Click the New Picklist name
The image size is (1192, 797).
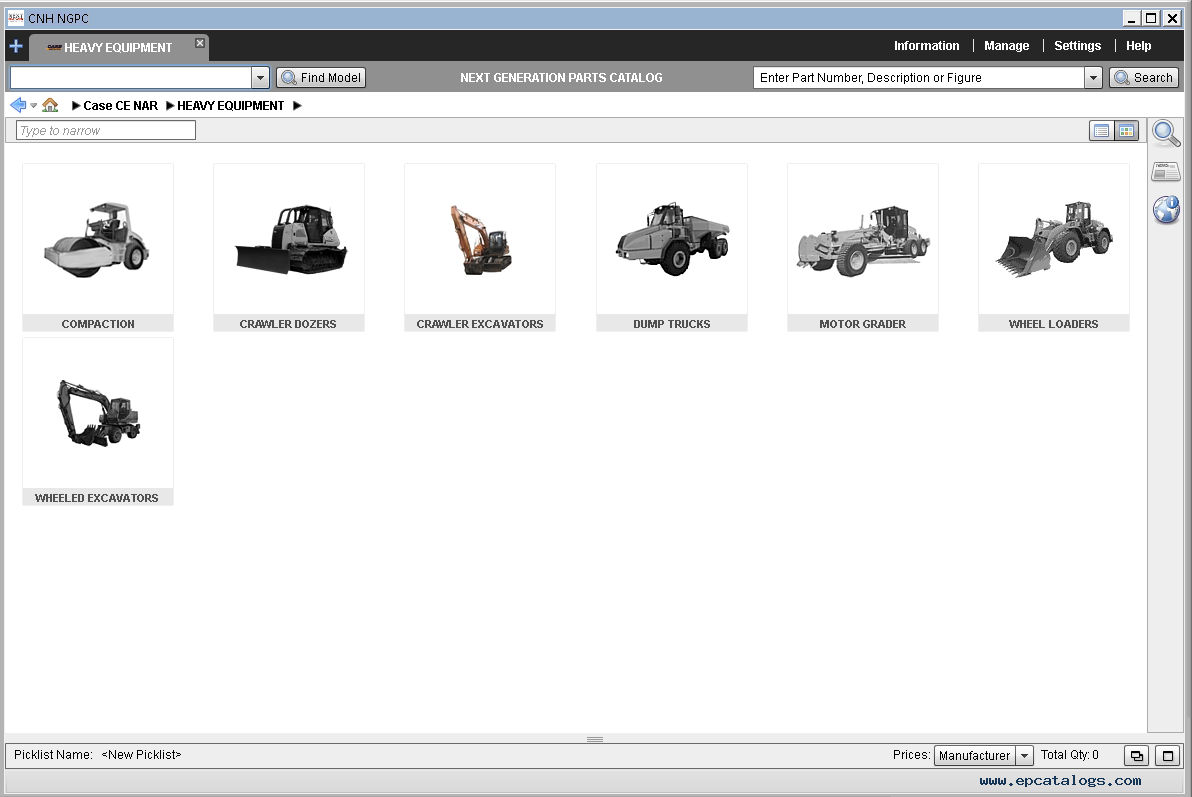[141, 754]
